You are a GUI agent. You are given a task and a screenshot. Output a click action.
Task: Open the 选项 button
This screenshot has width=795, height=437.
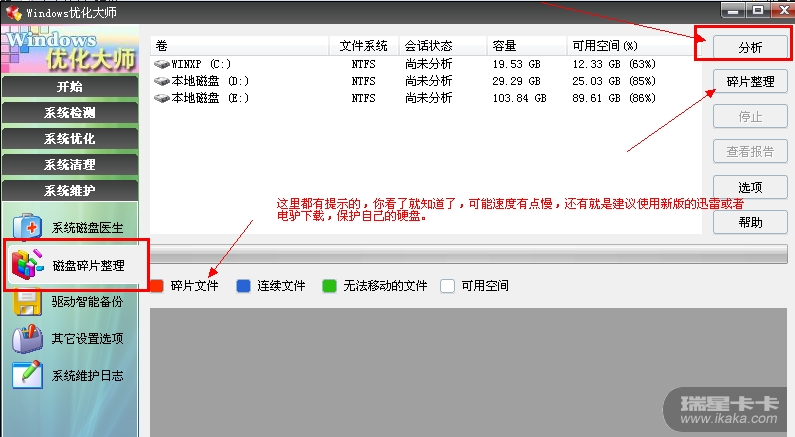click(750, 187)
